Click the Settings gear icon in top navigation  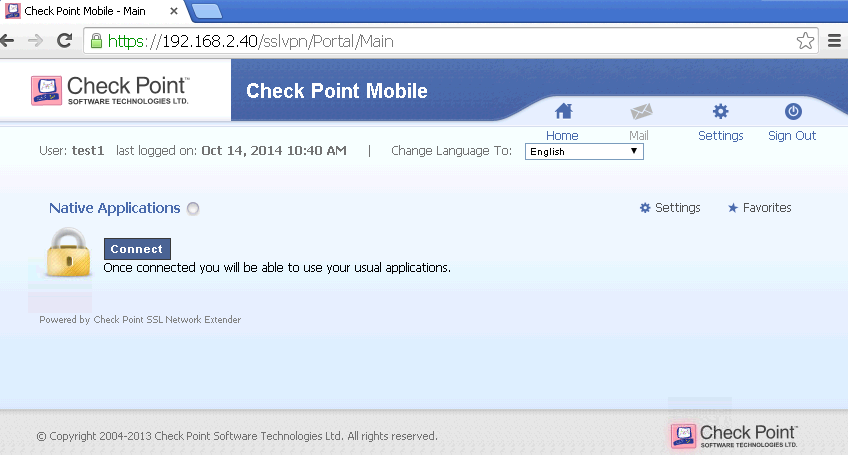720,111
